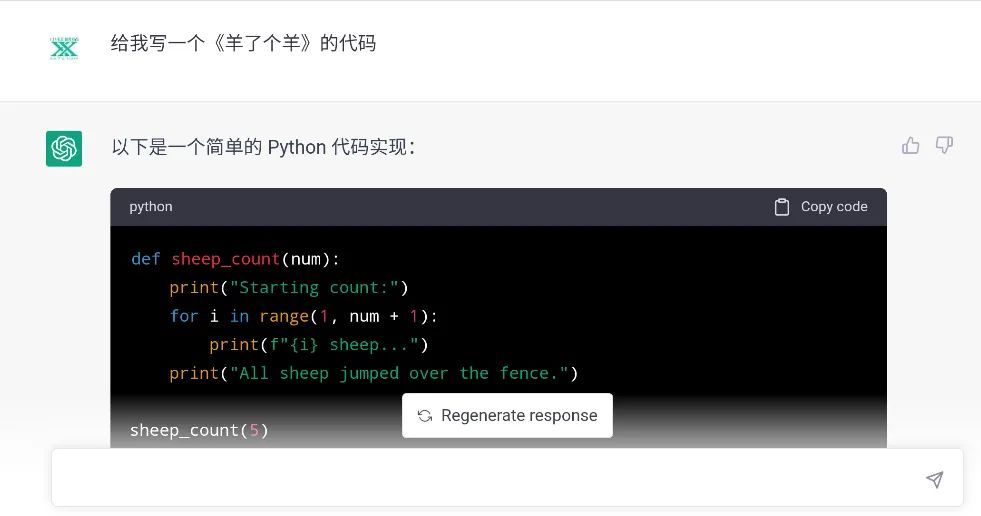The width and height of the screenshot is (981, 516).
Task: Focus the empty message input box
Action: 480,479
